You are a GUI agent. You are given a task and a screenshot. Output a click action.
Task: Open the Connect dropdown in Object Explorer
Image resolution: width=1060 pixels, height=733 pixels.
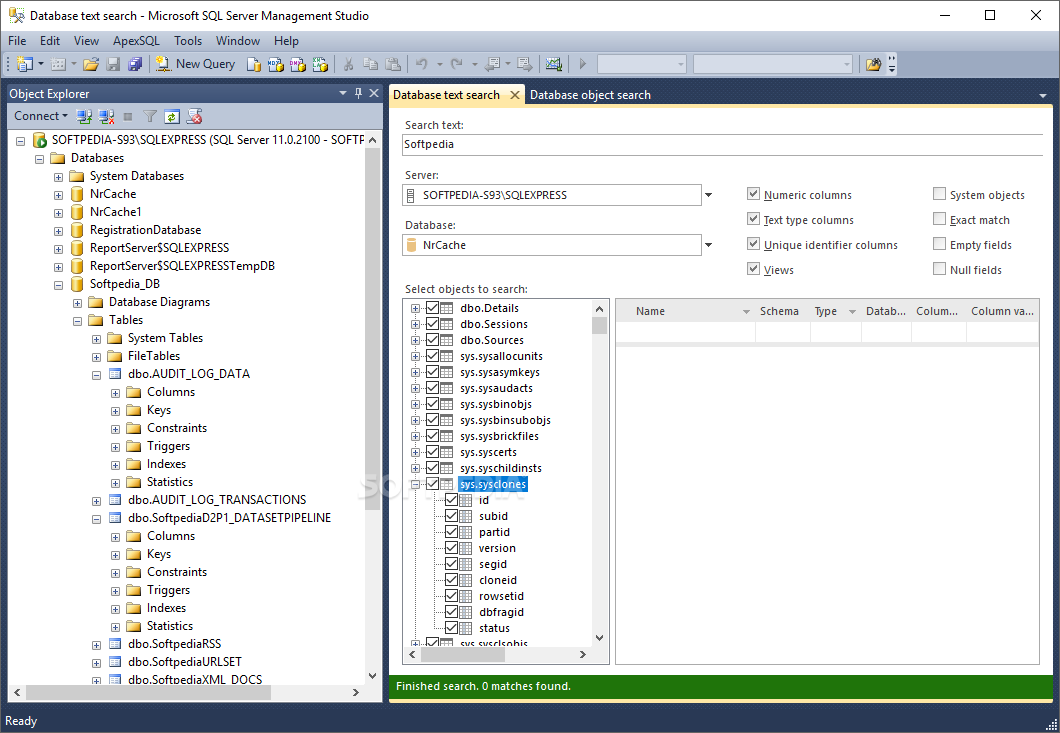(41, 116)
